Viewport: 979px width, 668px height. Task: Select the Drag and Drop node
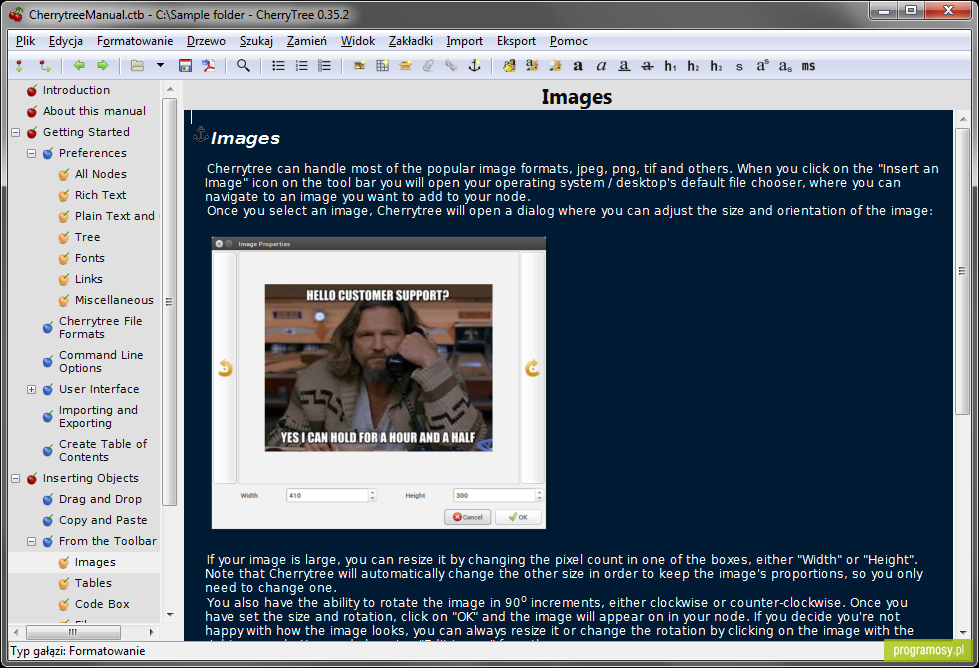[100, 499]
